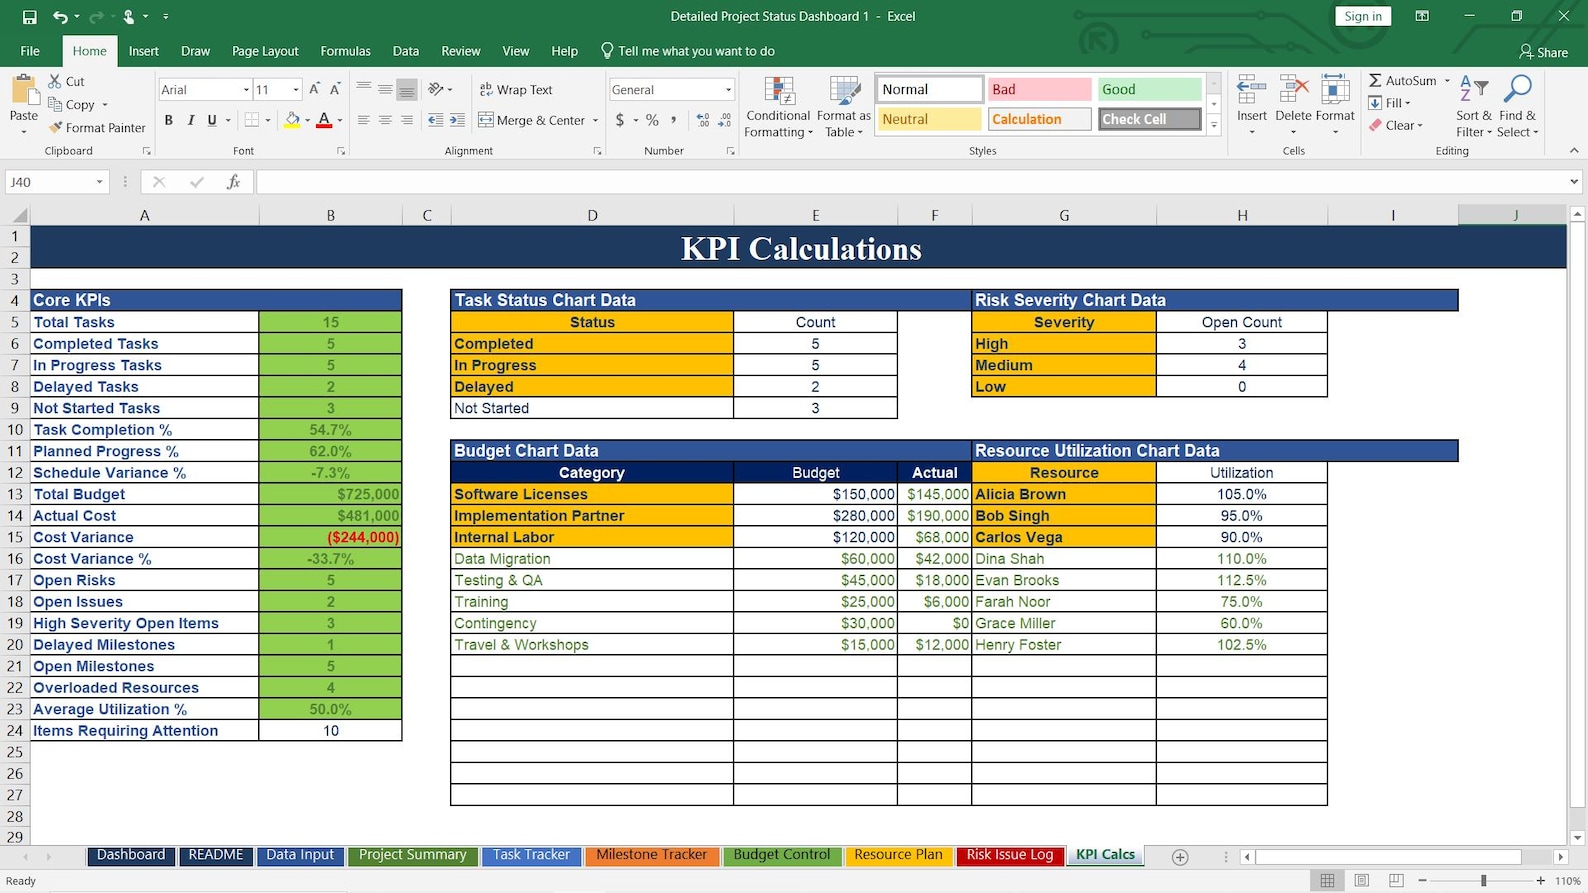This screenshot has height=893, width=1588.
Task: Apply Percent Style format
Action: pyautogui.click(x=652, y=120)
